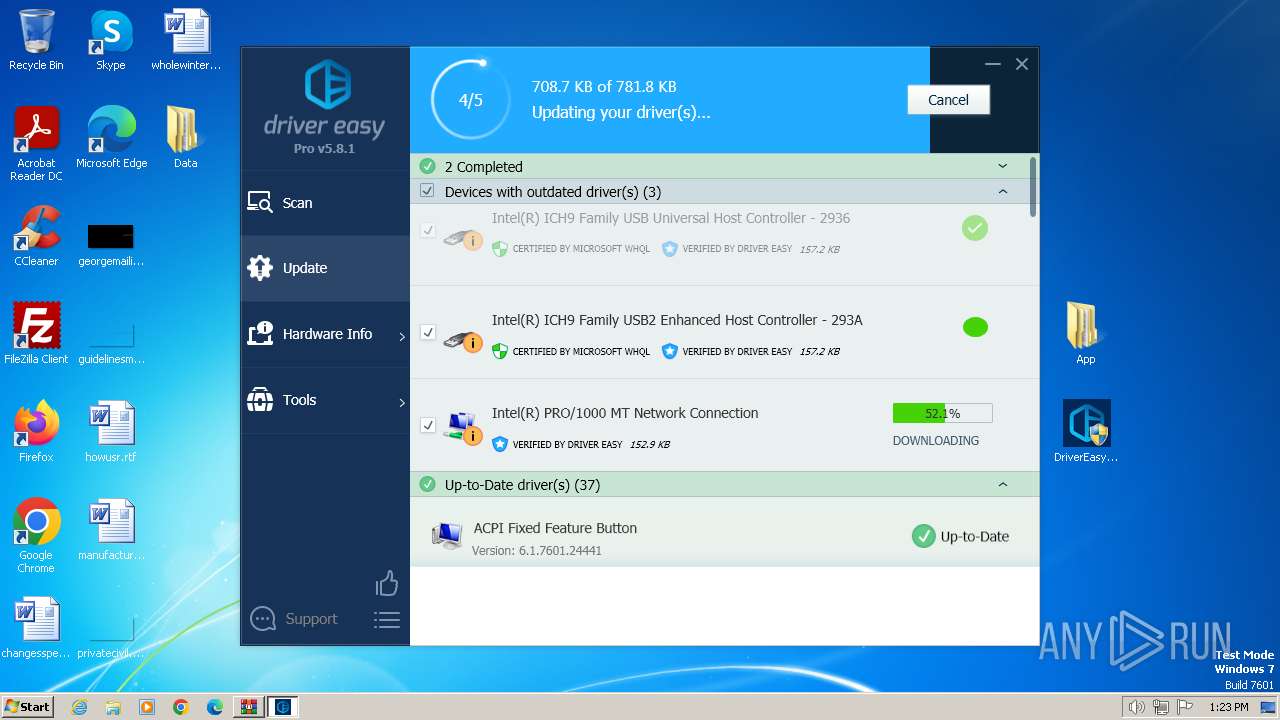
Task: Click the Support chat bubble icon
Action: coord(263,619)
